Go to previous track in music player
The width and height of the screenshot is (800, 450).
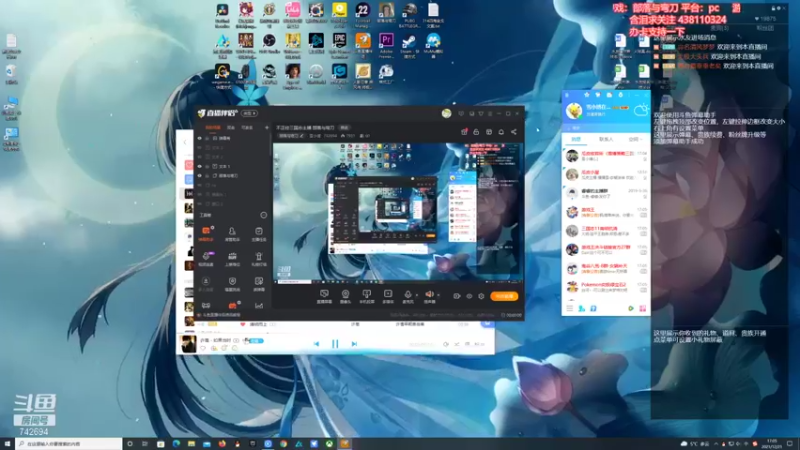(316, 344)
